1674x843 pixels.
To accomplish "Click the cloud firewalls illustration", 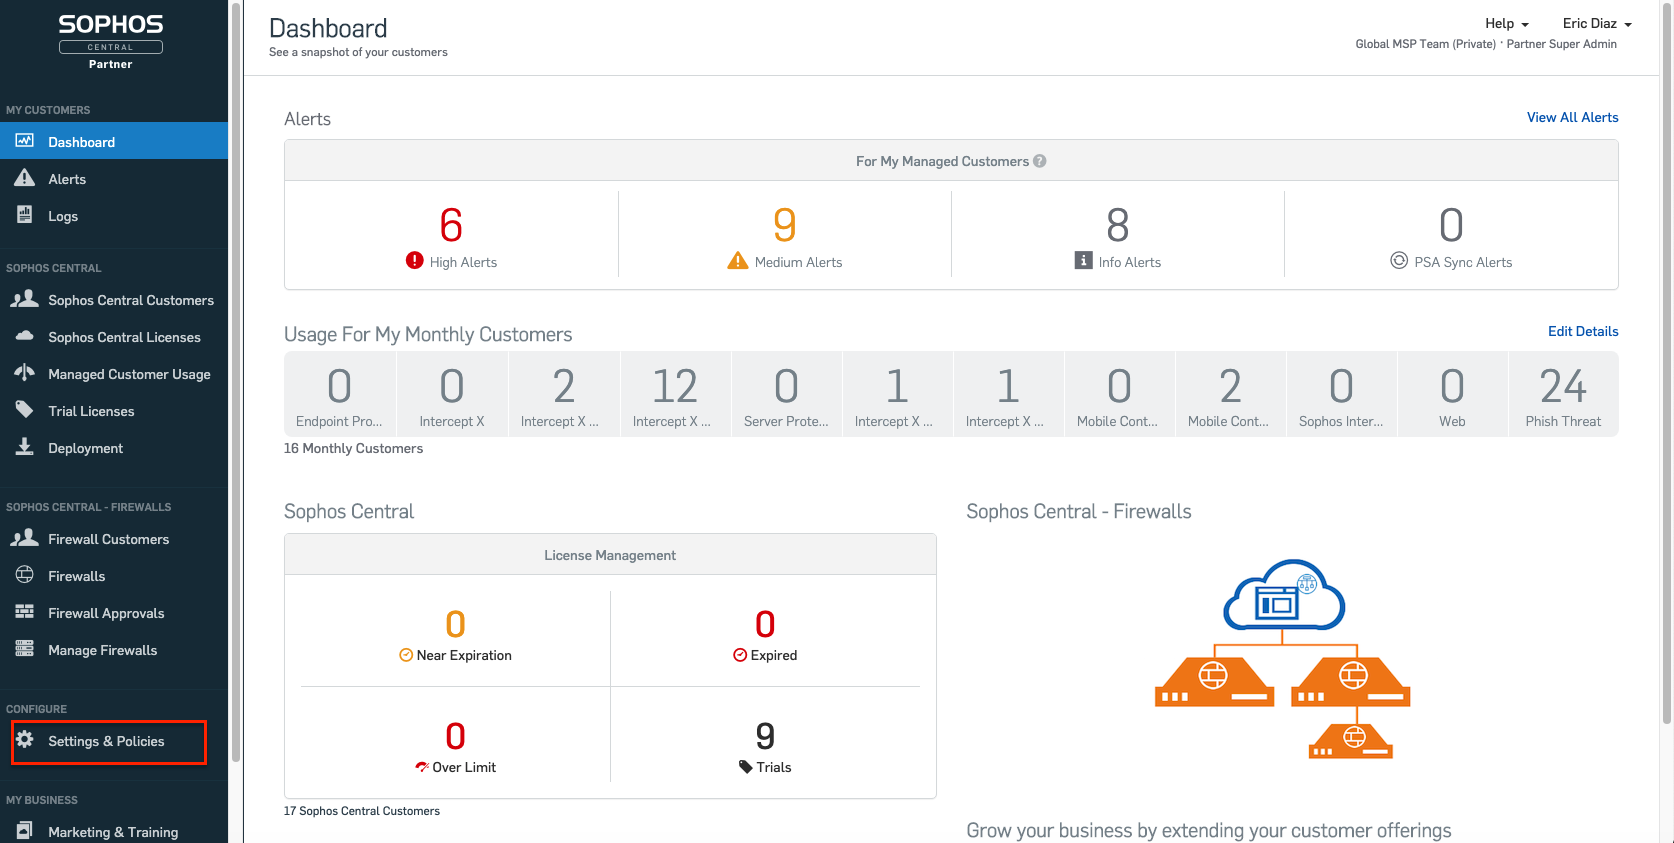I will click(1283, 660).
